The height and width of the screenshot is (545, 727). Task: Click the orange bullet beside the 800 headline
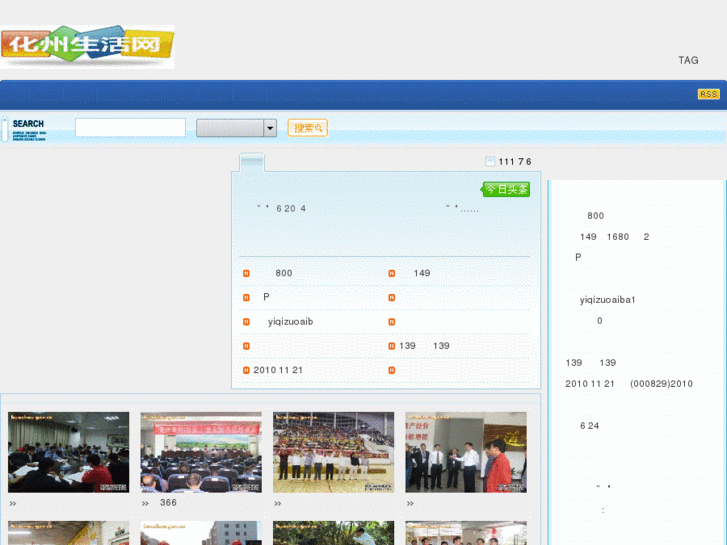246,273
